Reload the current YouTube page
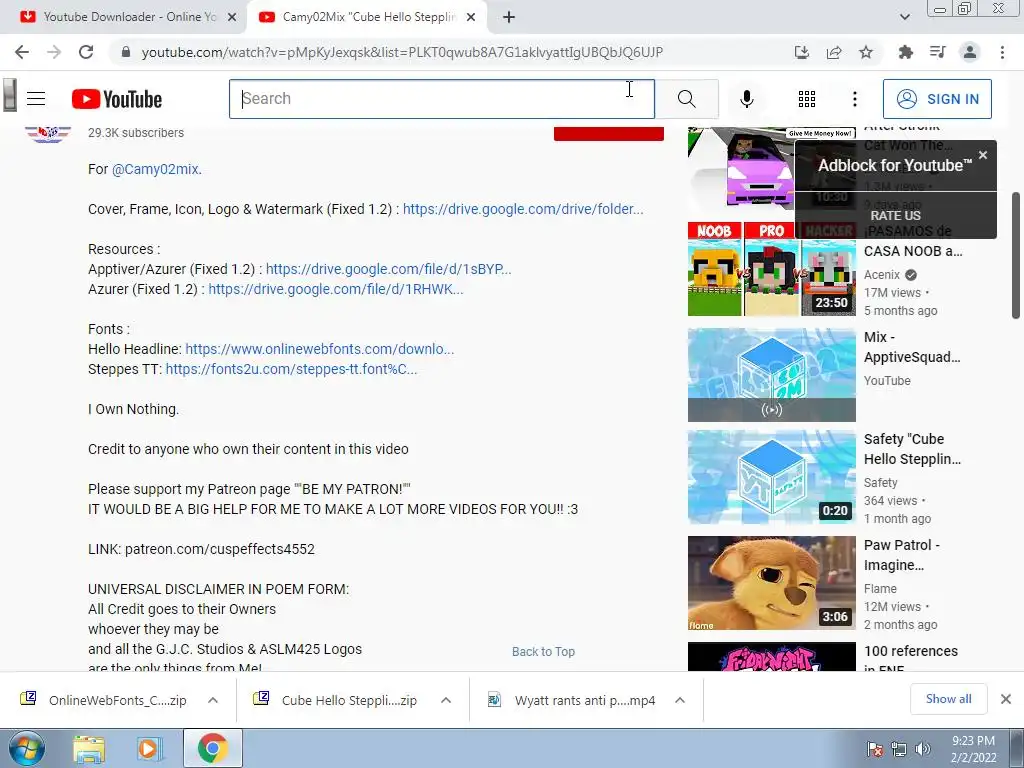Screen dimensions: 1024x768 [x=86, y=52]
